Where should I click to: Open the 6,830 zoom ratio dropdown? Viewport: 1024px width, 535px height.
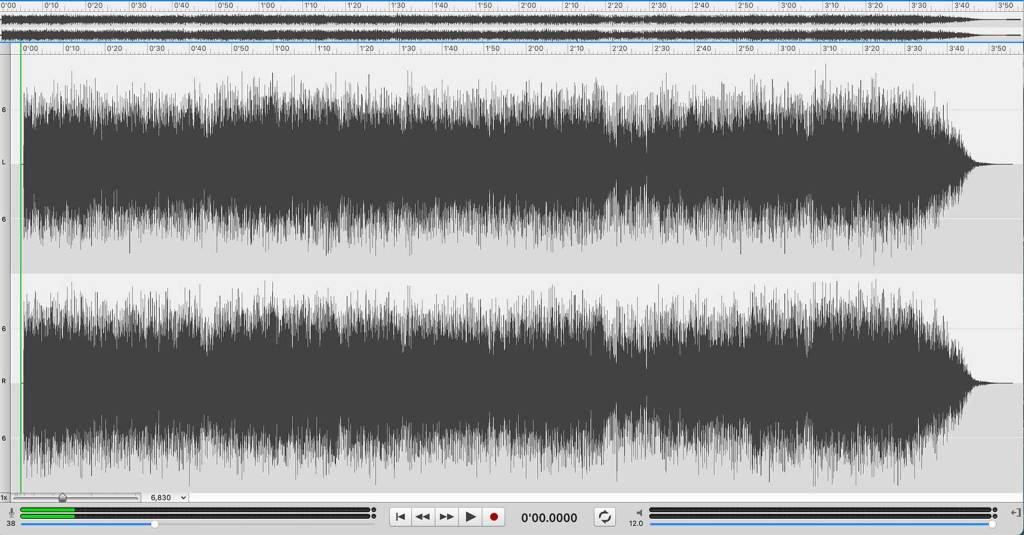[168, 497]
